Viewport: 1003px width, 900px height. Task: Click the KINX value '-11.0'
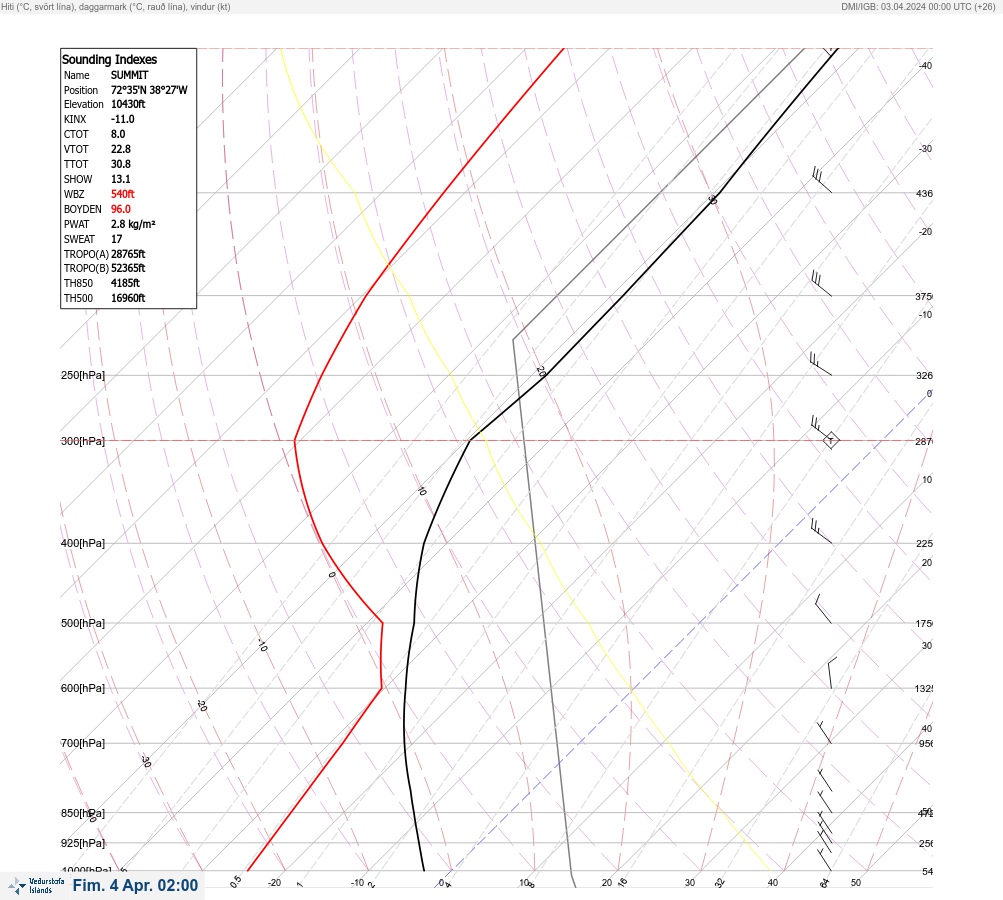123,119
